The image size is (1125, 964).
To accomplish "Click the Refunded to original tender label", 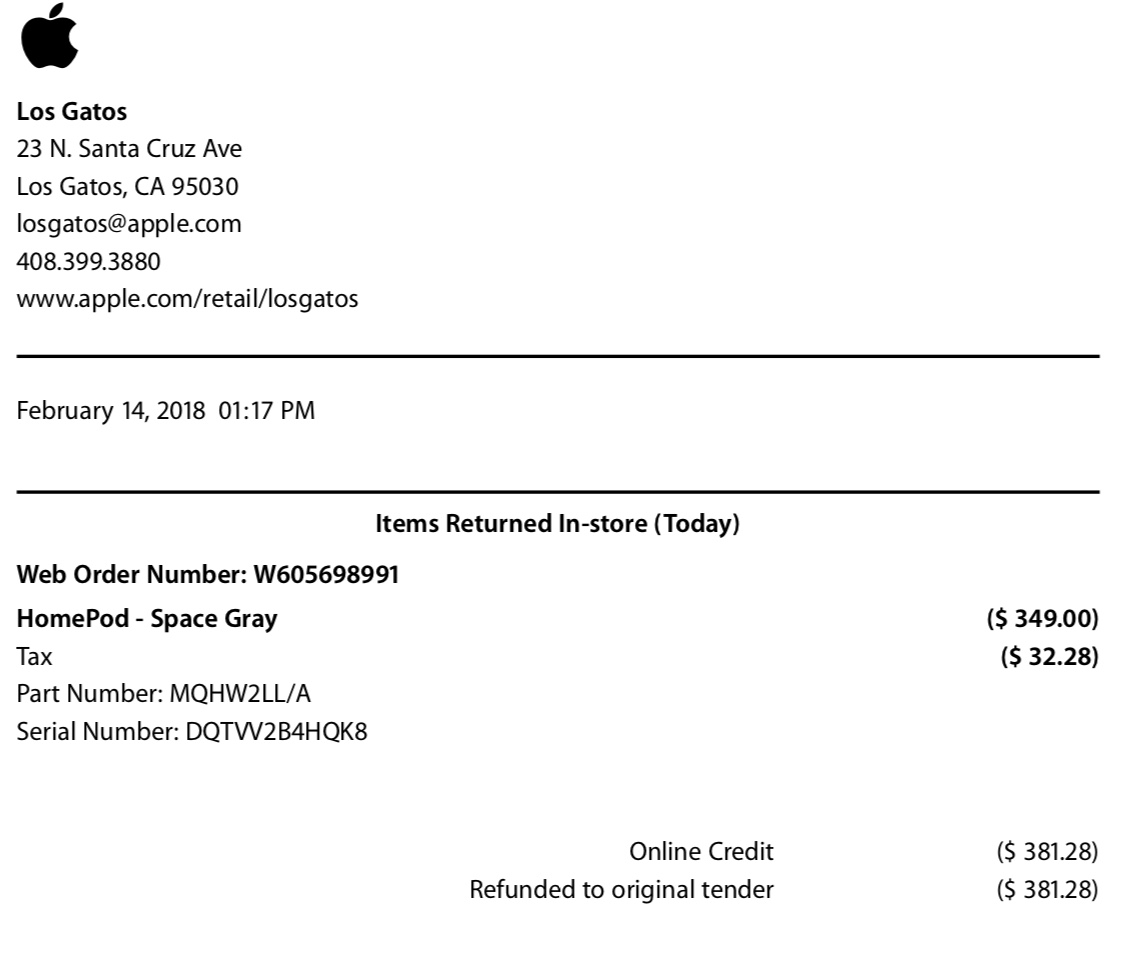I will pyautogui.click(x=622, y=890).
